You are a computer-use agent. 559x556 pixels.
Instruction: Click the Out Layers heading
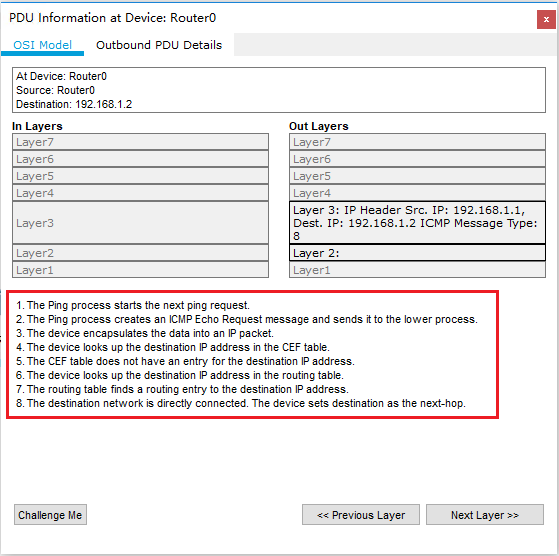point(319,126)
